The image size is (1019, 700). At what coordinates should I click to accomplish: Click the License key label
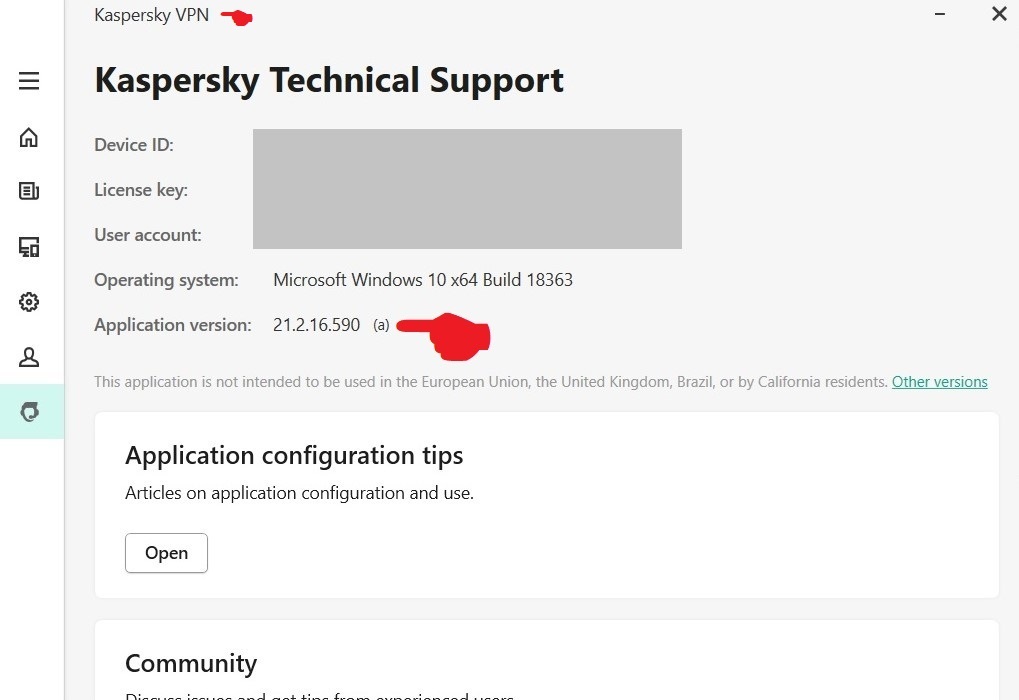(x=141, y=190)
